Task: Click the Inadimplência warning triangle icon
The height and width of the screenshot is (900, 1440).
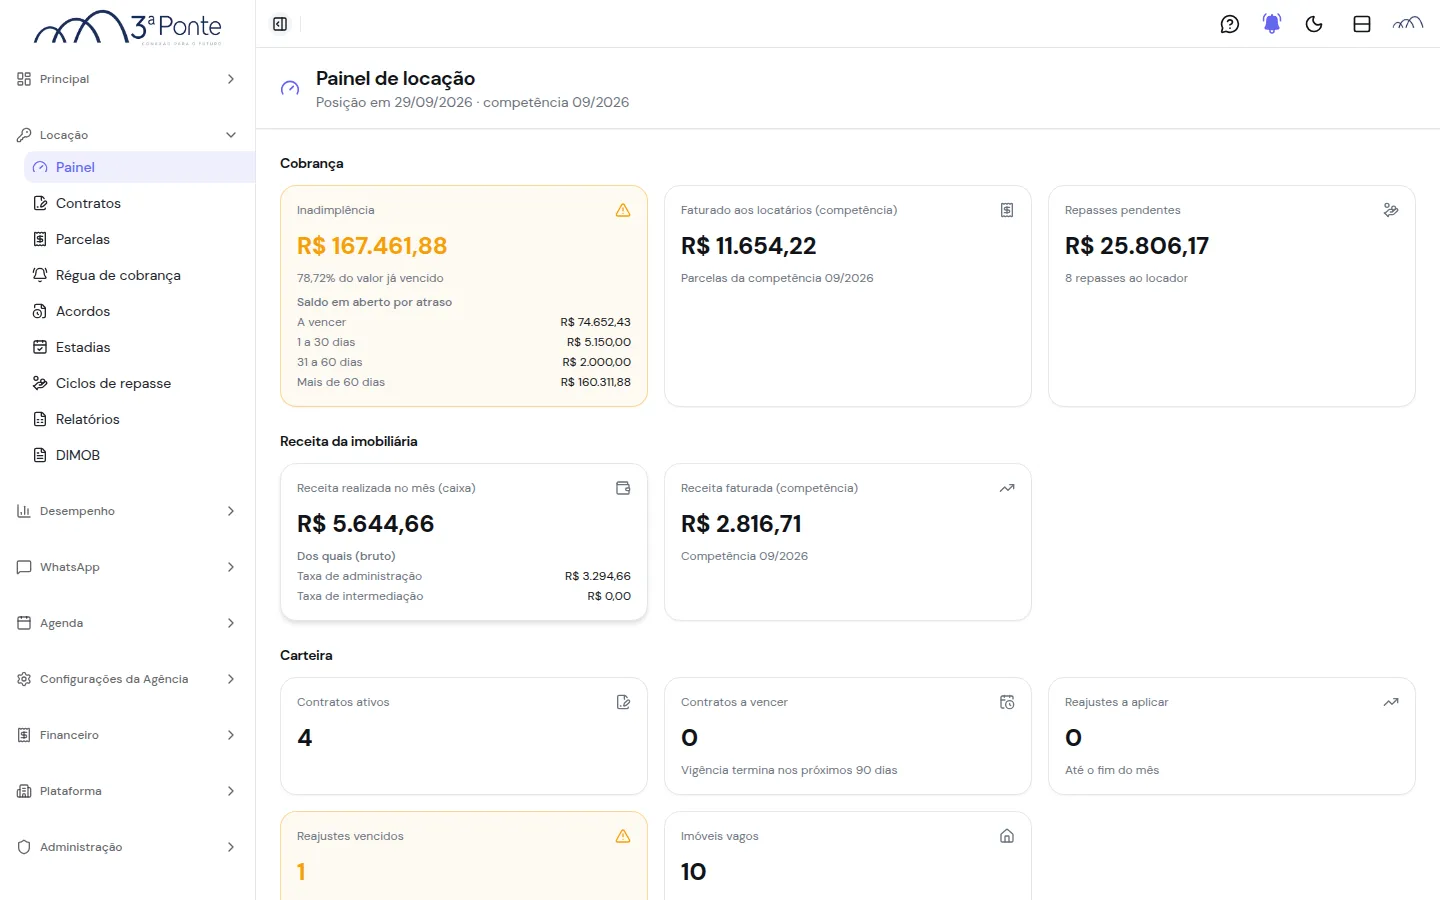Action: coord(623,210)
